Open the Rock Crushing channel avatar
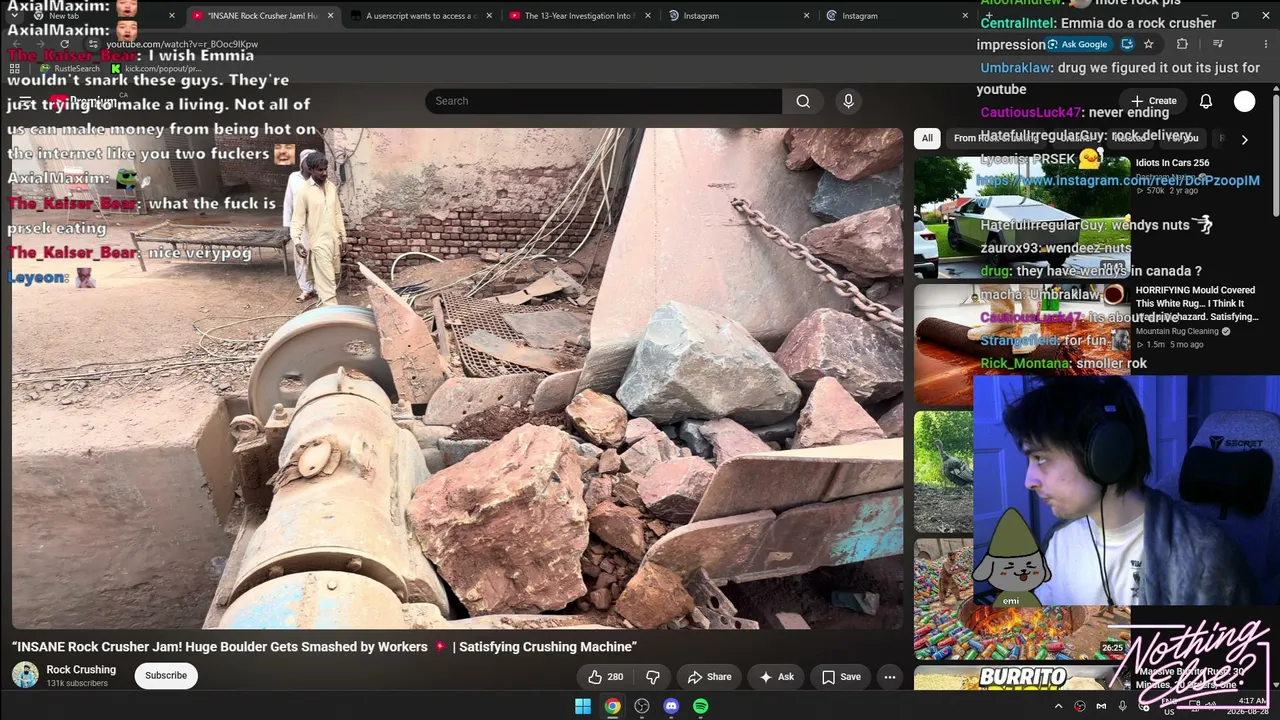The image size is (1280, 720). click(x=25, y=675)
